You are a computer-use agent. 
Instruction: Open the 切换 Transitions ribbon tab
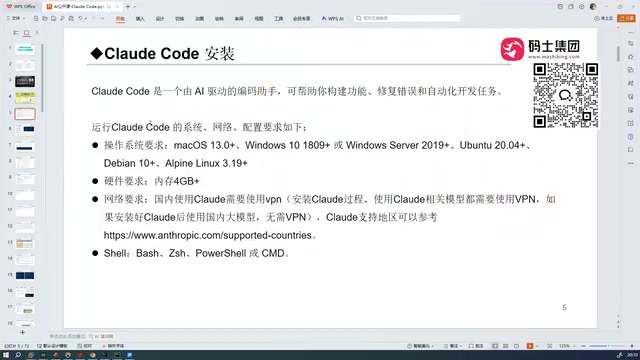click(180, 19)
